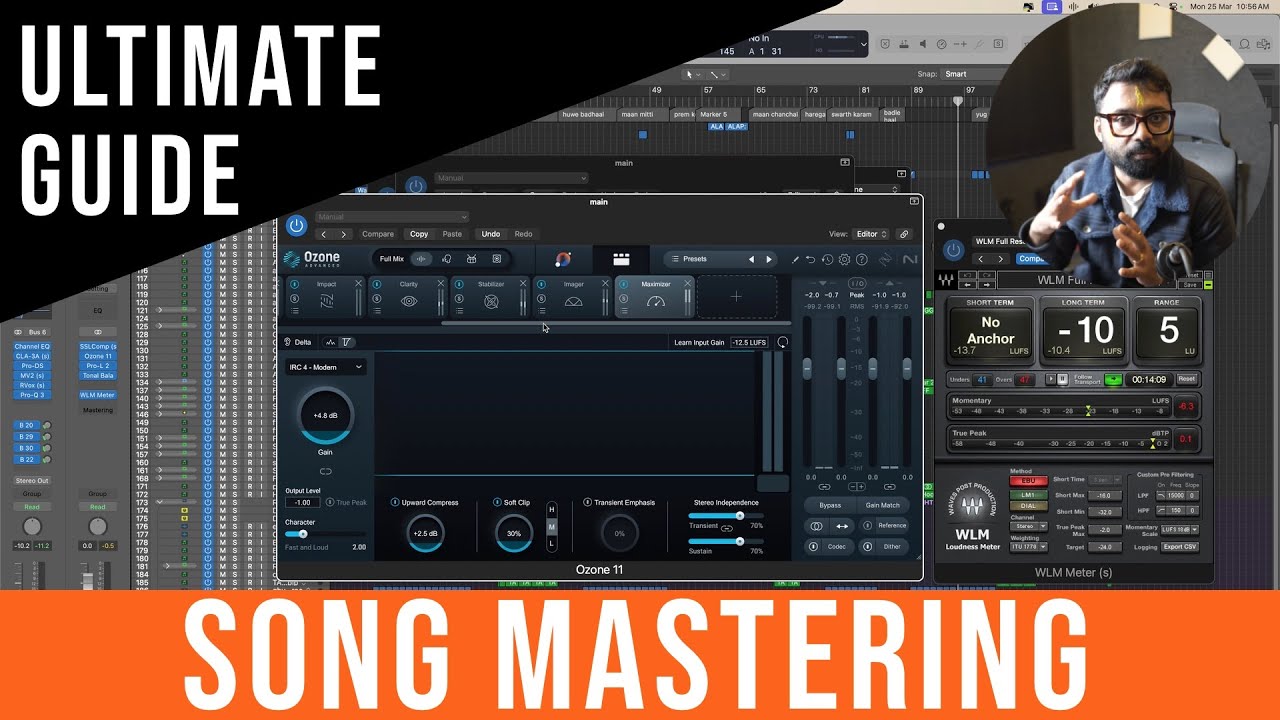The height and width of the screenshot is (720, 1280).
Task: Select Soft Clip M mode
Action: pyautogui.click(x=551, y=526)
